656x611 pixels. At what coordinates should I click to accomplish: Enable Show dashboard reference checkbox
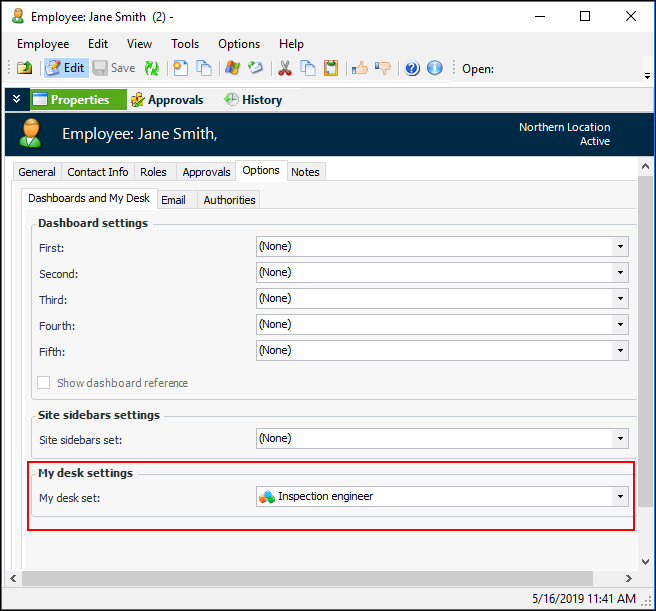coord(44,383)
